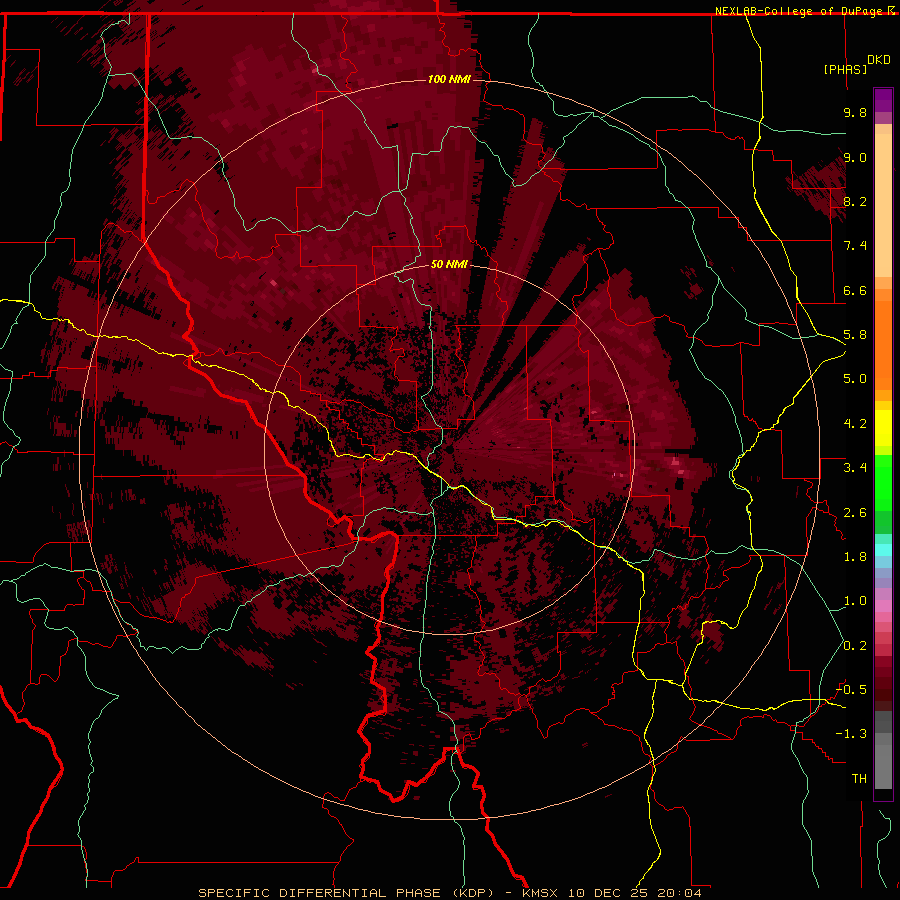The height and width of the screenshot is (900, 900).
Task: Click the 1.0 legend value
Action: tap(855, 601)
